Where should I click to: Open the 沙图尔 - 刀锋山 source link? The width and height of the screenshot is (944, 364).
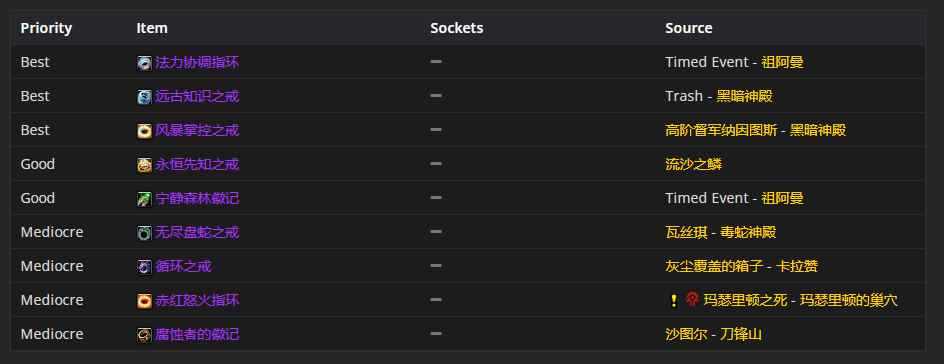[713, 334]
